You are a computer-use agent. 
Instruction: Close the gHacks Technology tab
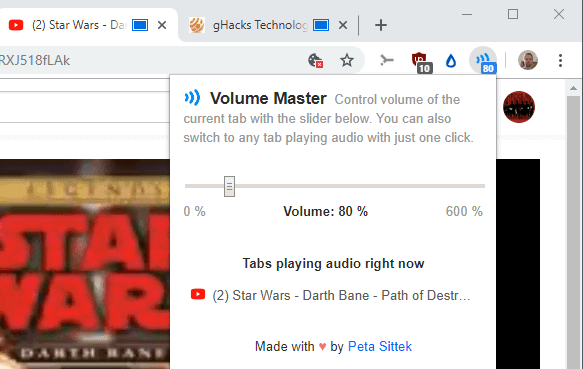[343, 25]
